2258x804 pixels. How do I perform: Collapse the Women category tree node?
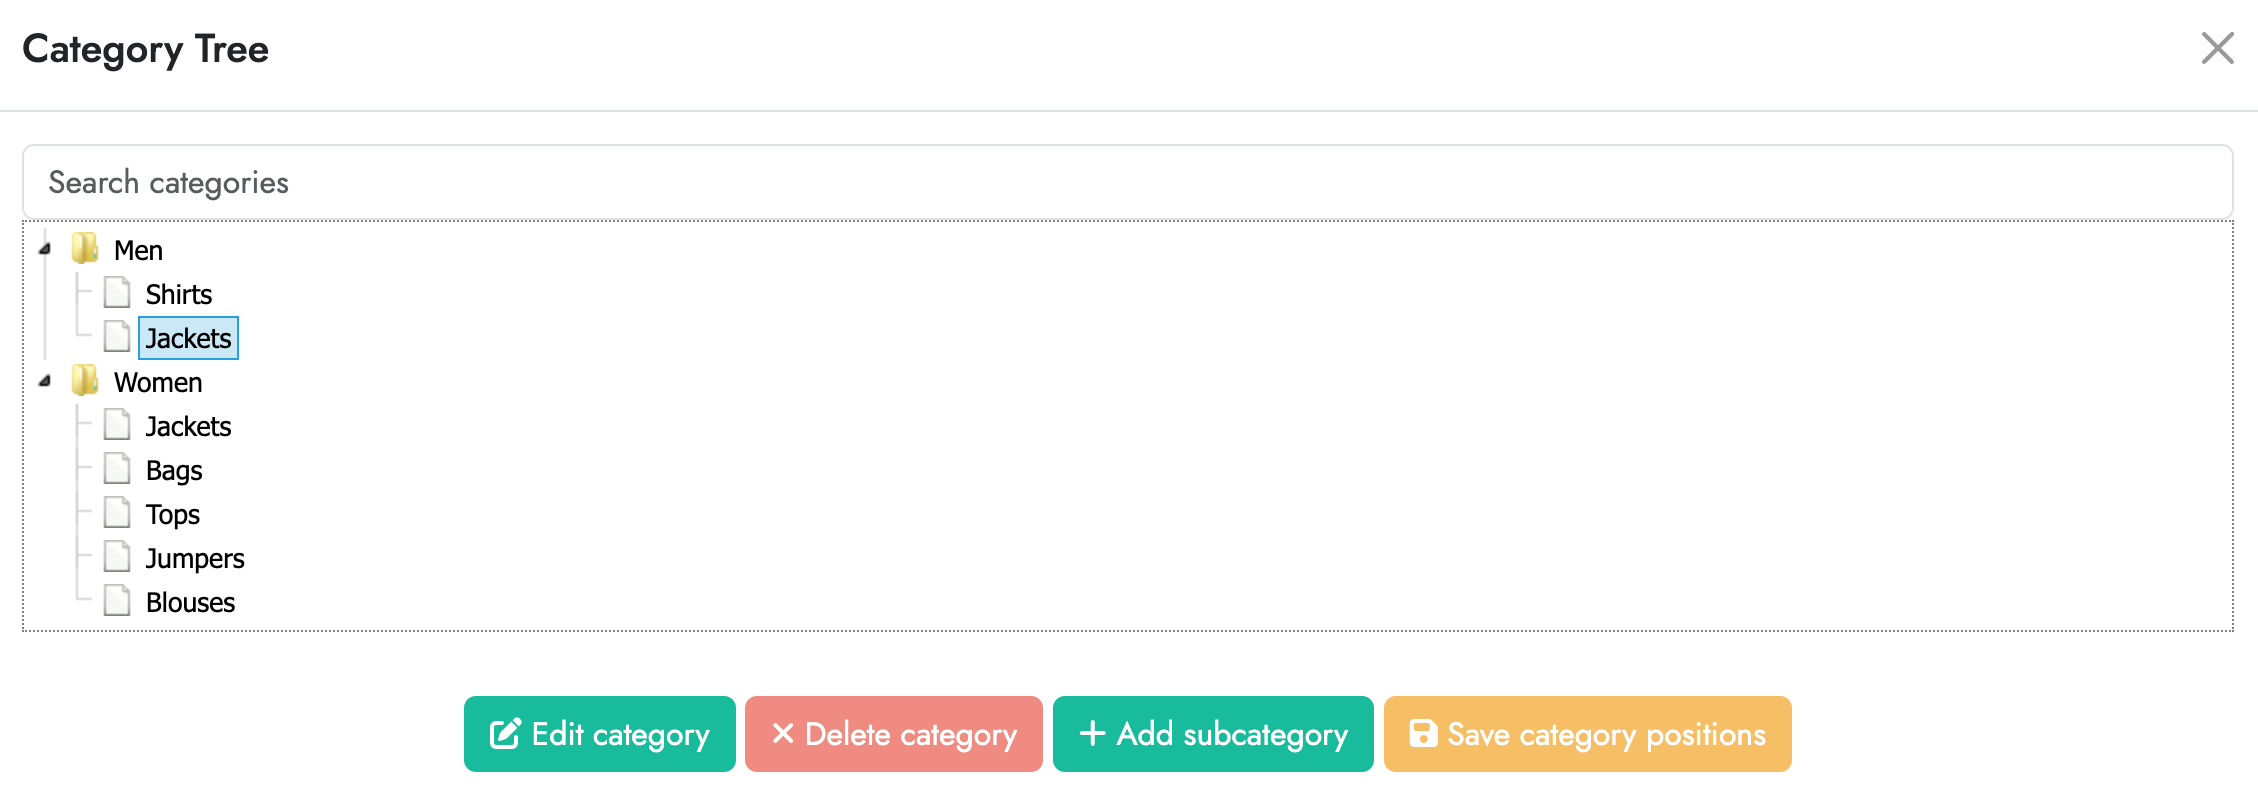[x=42, y=381]
